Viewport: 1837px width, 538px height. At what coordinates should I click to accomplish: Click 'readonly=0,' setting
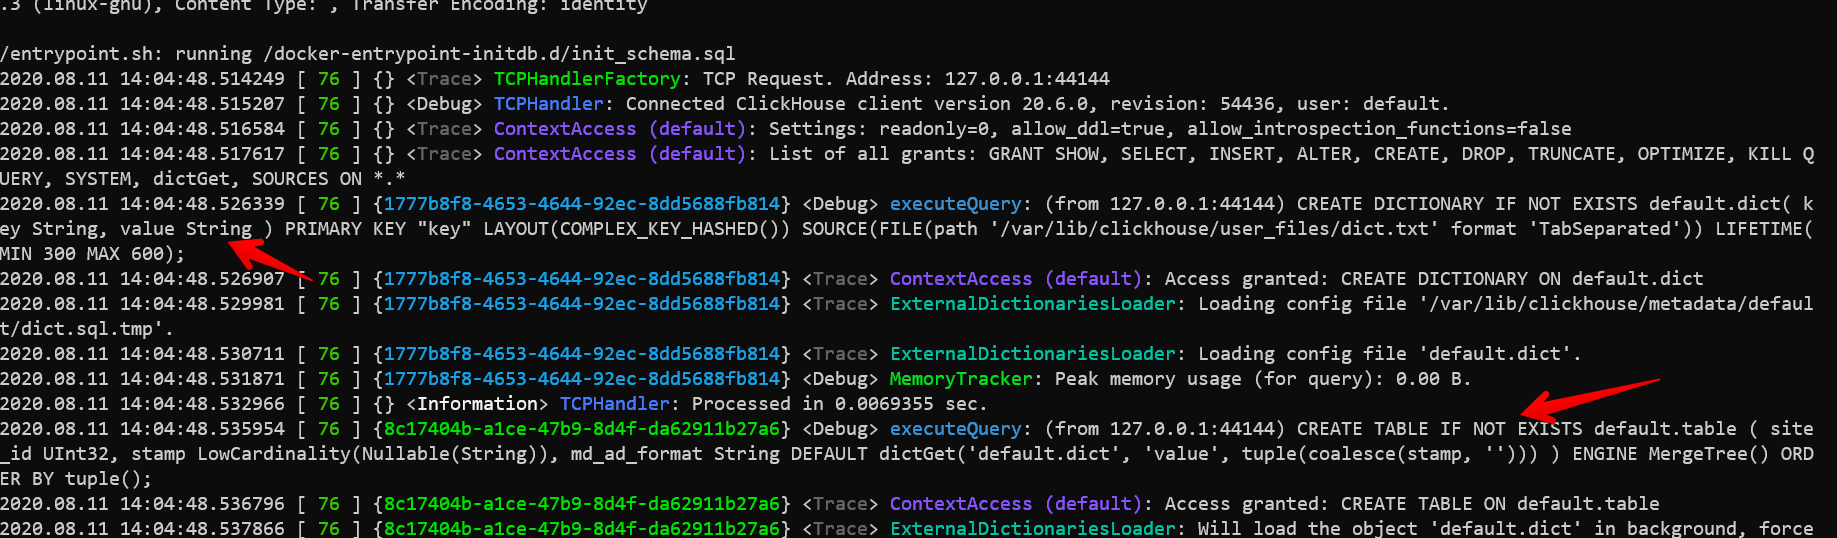[939, 129]
